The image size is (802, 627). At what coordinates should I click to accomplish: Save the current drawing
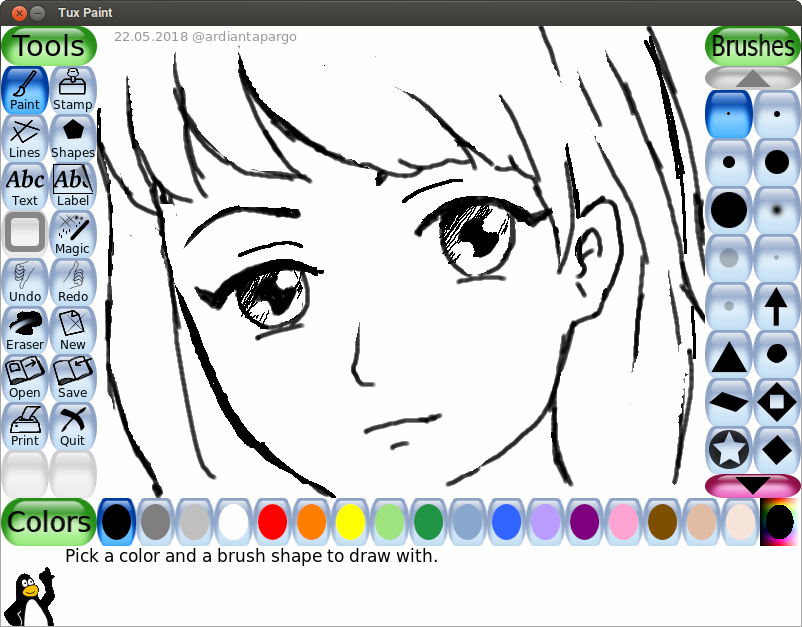click(x=72, y=377)
